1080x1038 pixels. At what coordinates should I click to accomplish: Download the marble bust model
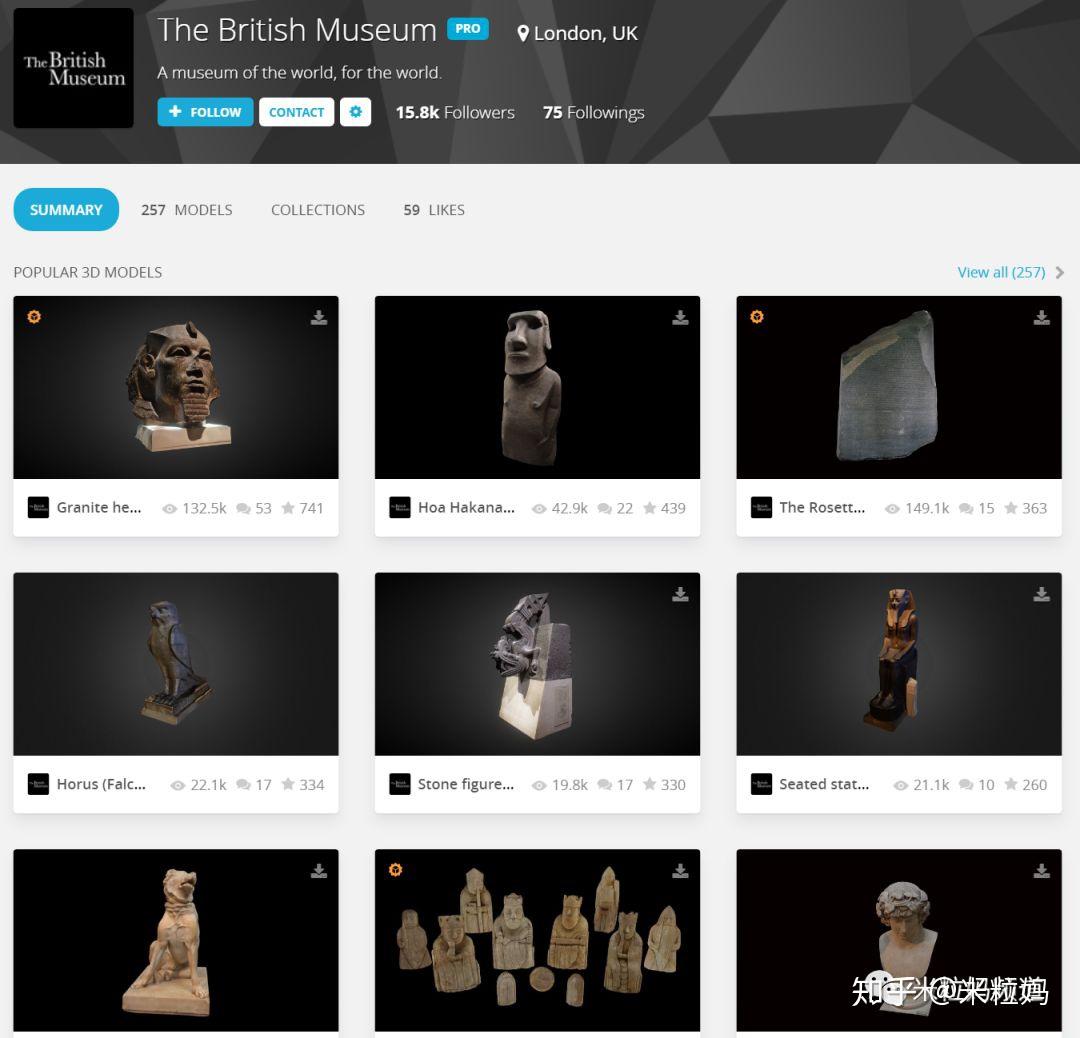[x=1041, y=871]
